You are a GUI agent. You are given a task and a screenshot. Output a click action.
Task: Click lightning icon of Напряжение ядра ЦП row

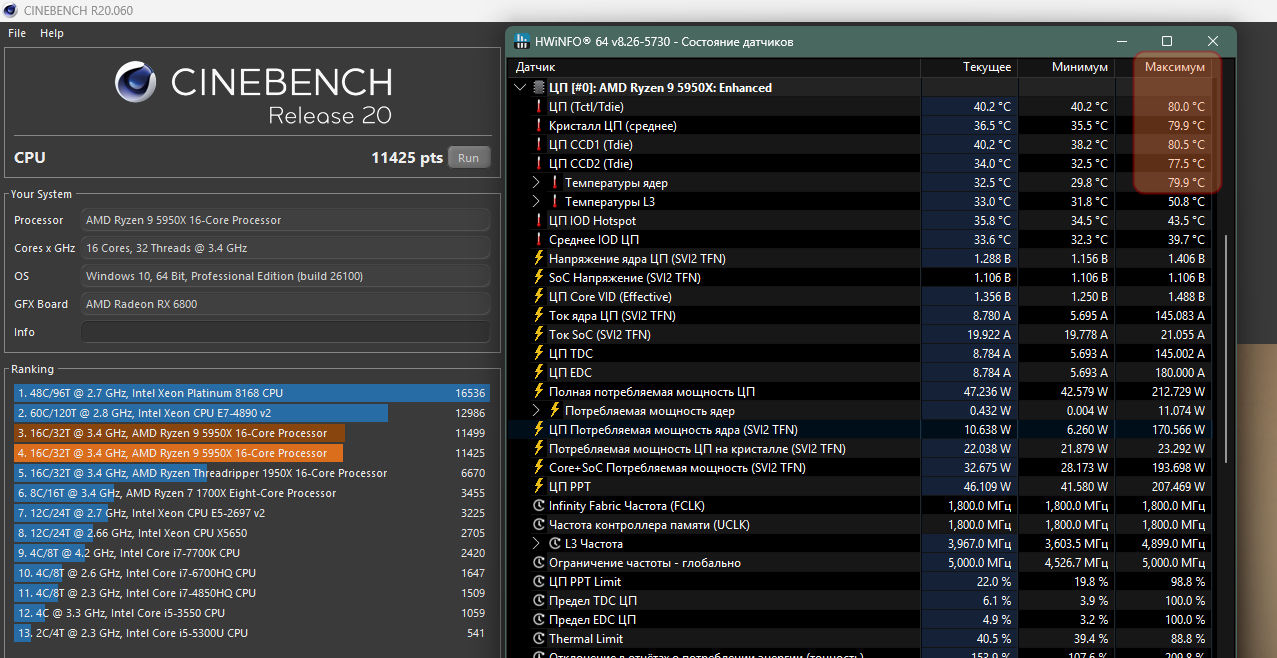(539, 259)
